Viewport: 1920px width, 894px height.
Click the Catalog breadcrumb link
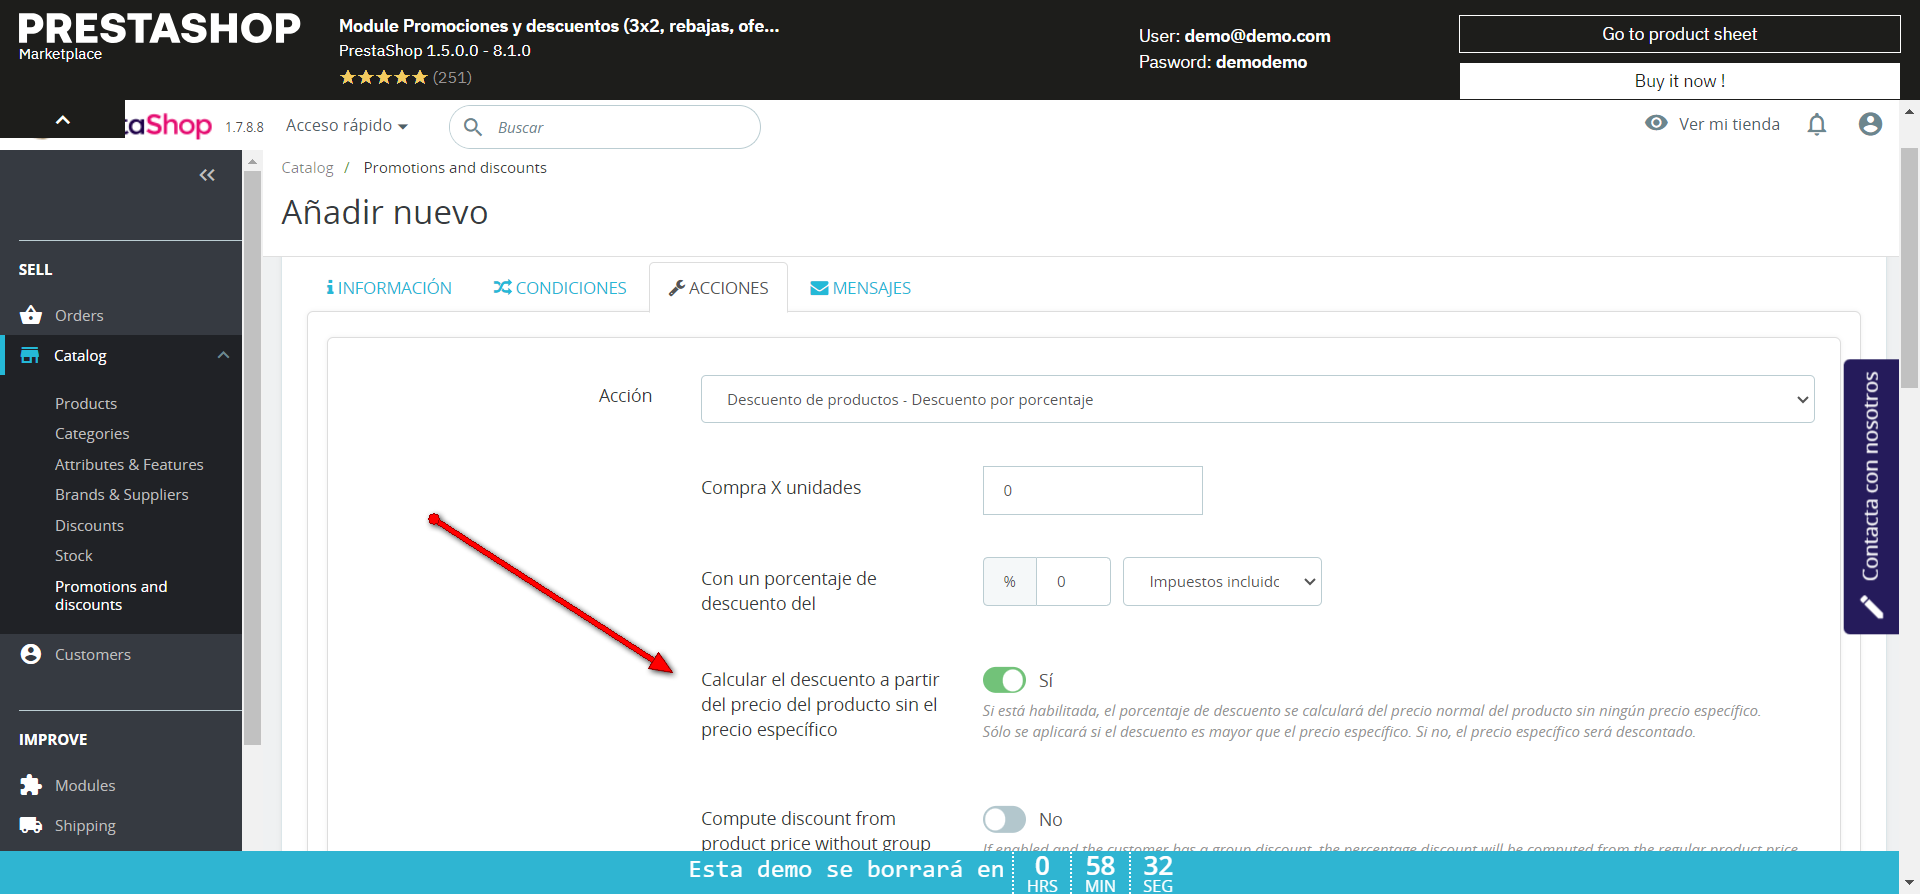[x=307, y=167]
